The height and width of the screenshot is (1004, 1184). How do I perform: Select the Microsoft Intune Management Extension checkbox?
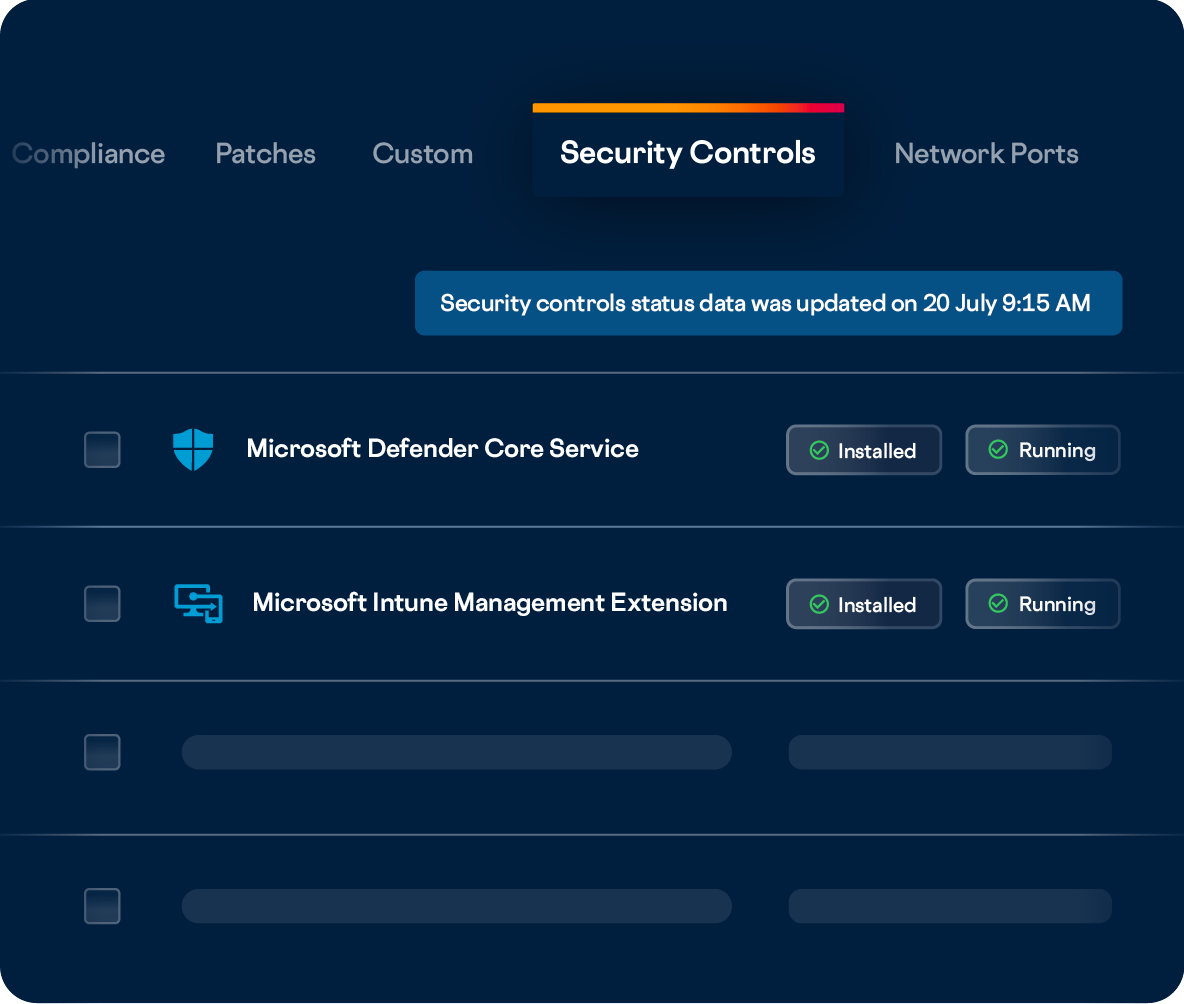click(102, 604)
